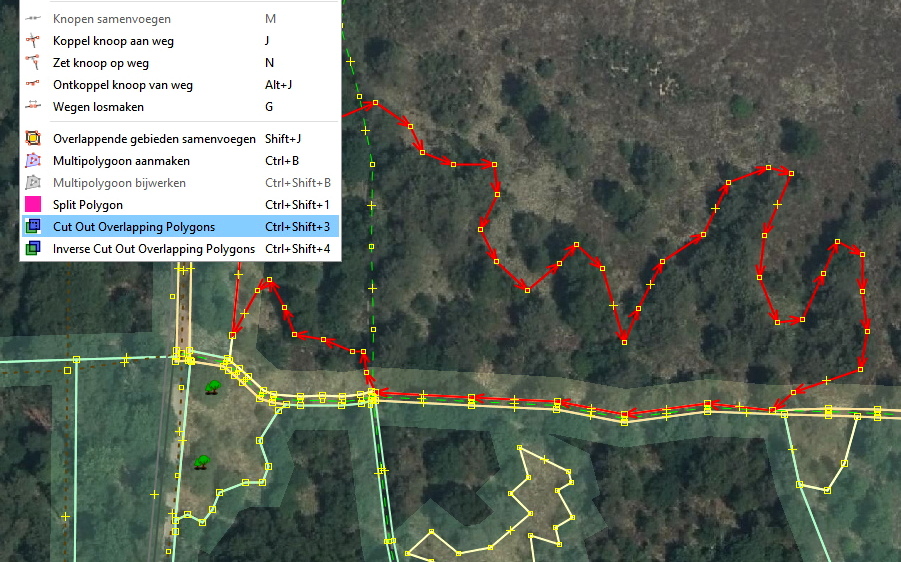Click the Multipolygoon aanmaken icon

click(x=33, y=160)
